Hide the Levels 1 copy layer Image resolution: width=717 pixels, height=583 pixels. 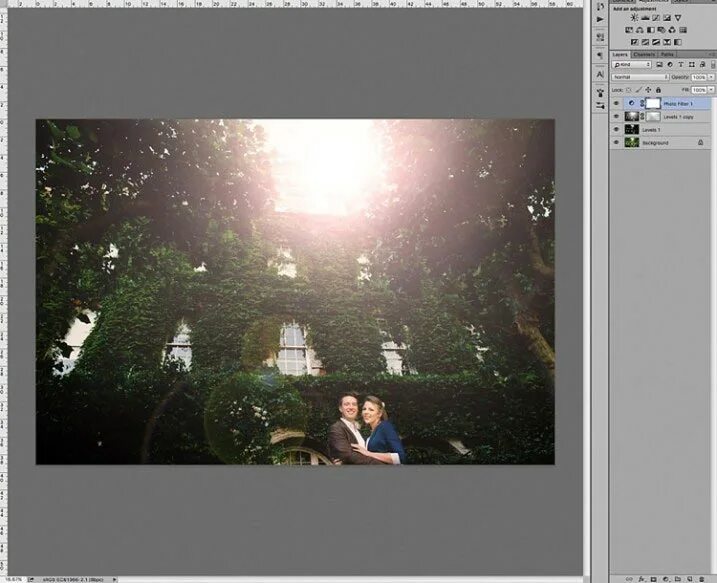pos(616,116)
